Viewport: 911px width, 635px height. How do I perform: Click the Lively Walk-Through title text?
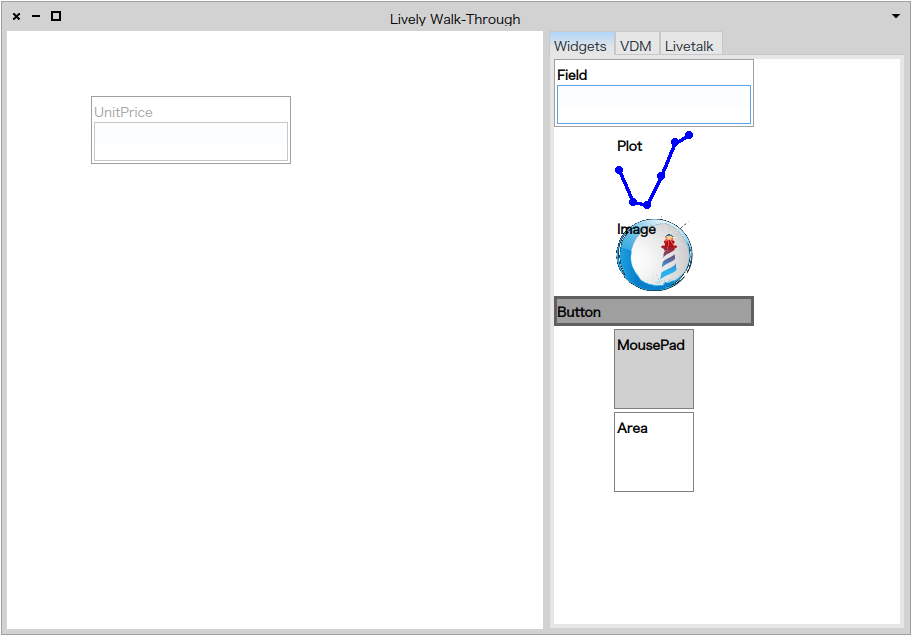pos(455,19)
